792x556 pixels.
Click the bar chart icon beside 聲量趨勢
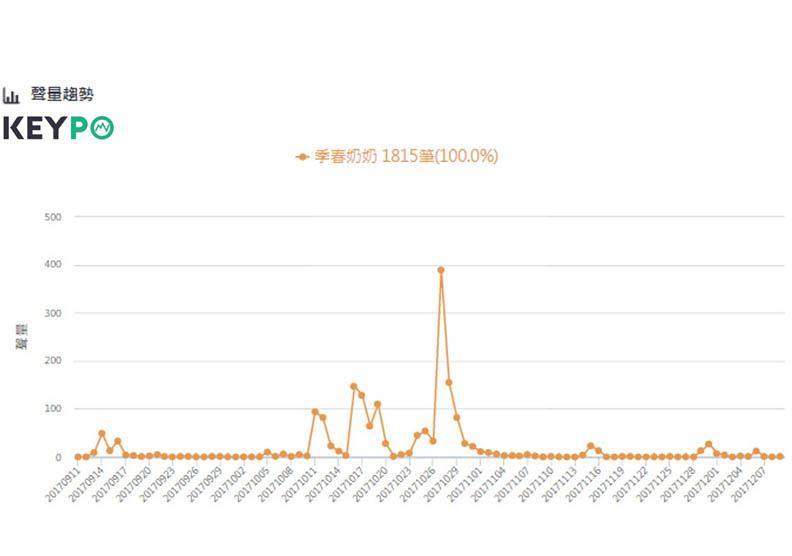coord(12,95)
